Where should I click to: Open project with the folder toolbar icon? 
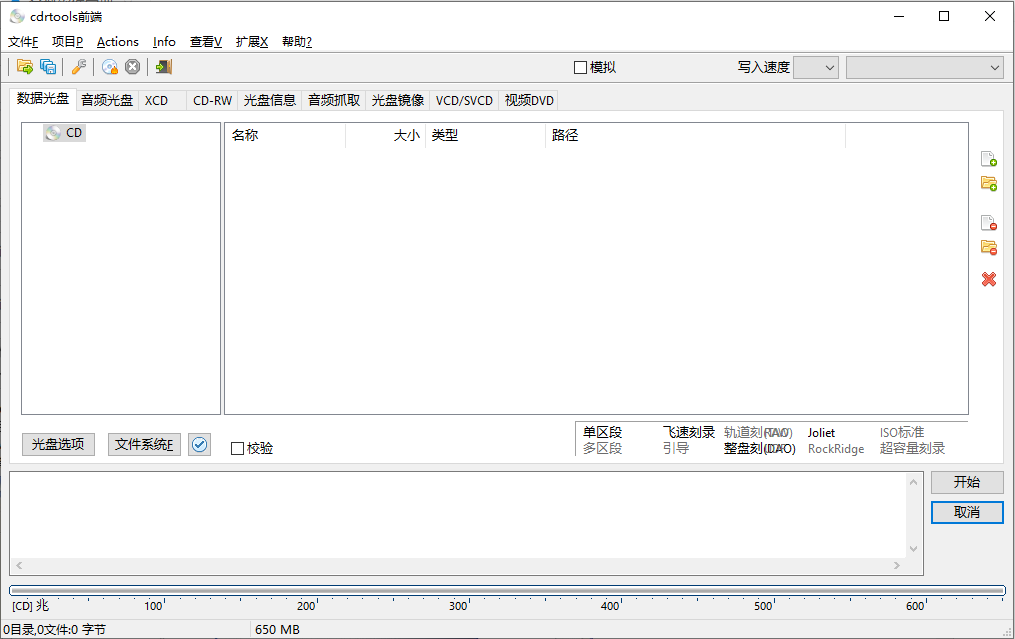point(25,66)
